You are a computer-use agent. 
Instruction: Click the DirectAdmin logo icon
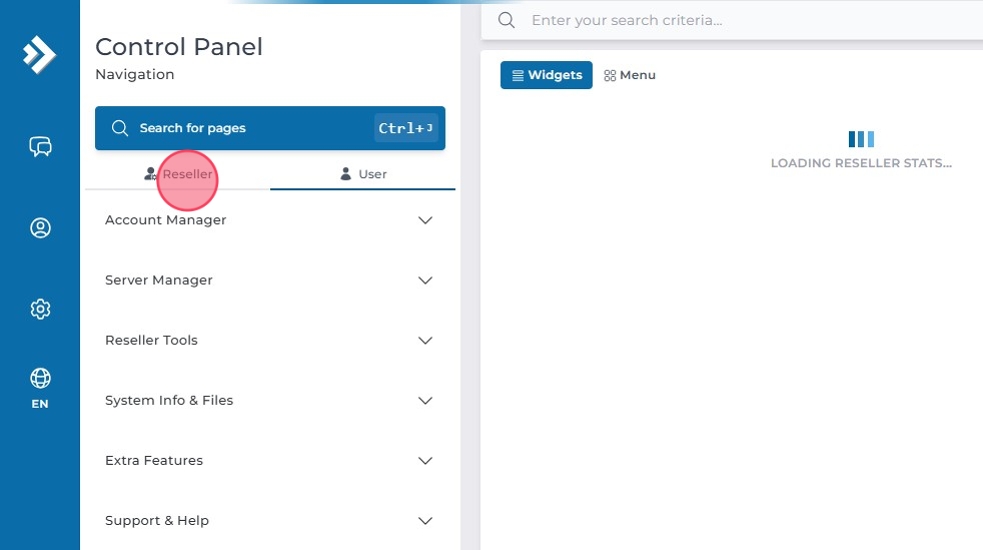coord(40,54)
